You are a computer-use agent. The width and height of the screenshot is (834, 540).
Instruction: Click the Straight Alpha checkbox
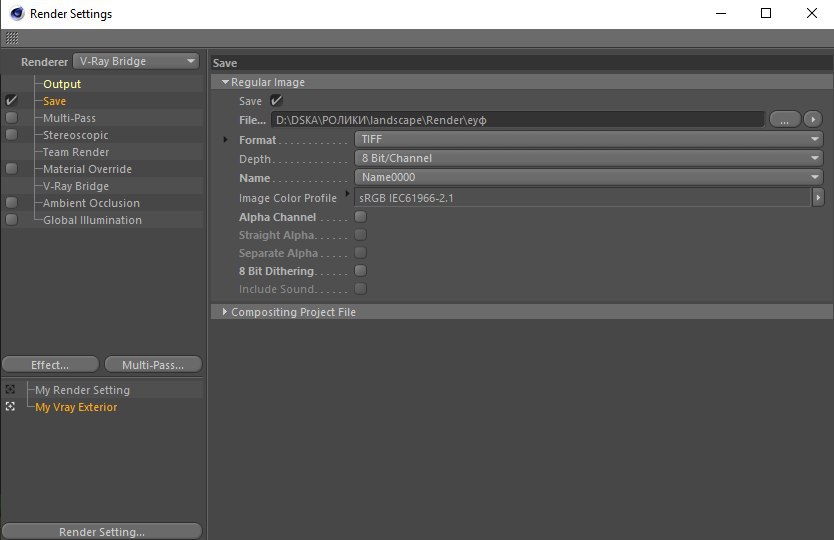click(x=360, y=235)
